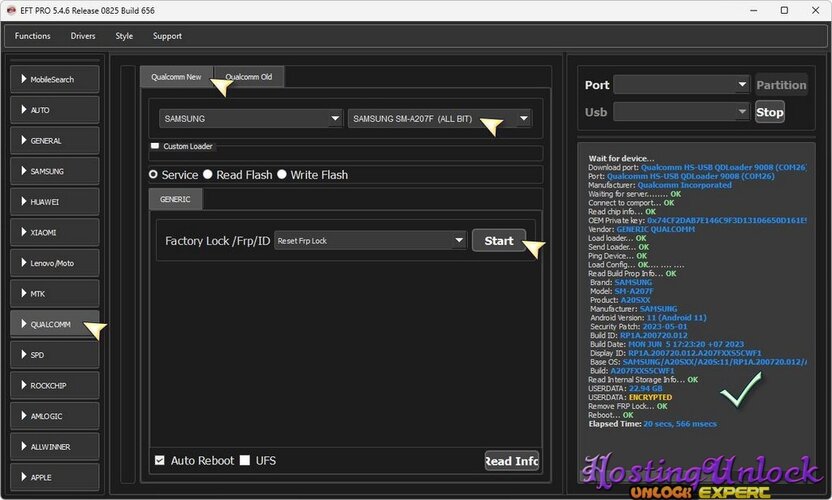Click the 'Model: SM-A207F' log line
This screenshot has width=832, height=500.
click(622, 291)
